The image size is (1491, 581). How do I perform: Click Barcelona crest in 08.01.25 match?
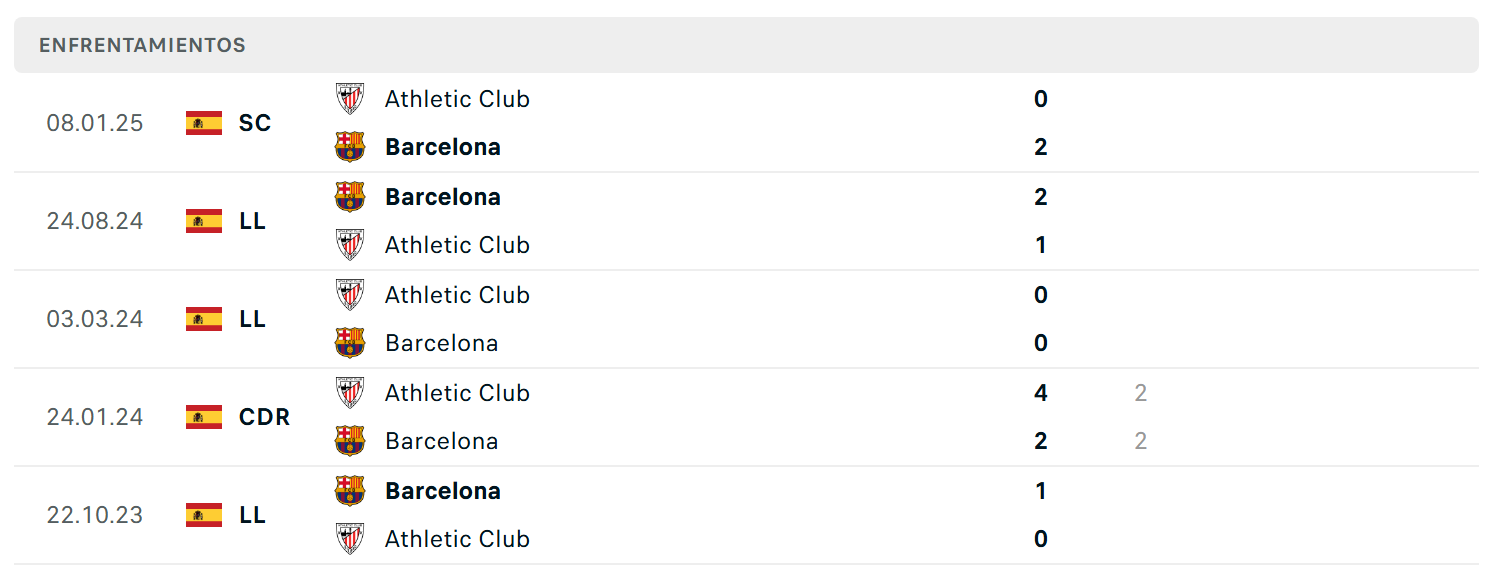(350, 147)
